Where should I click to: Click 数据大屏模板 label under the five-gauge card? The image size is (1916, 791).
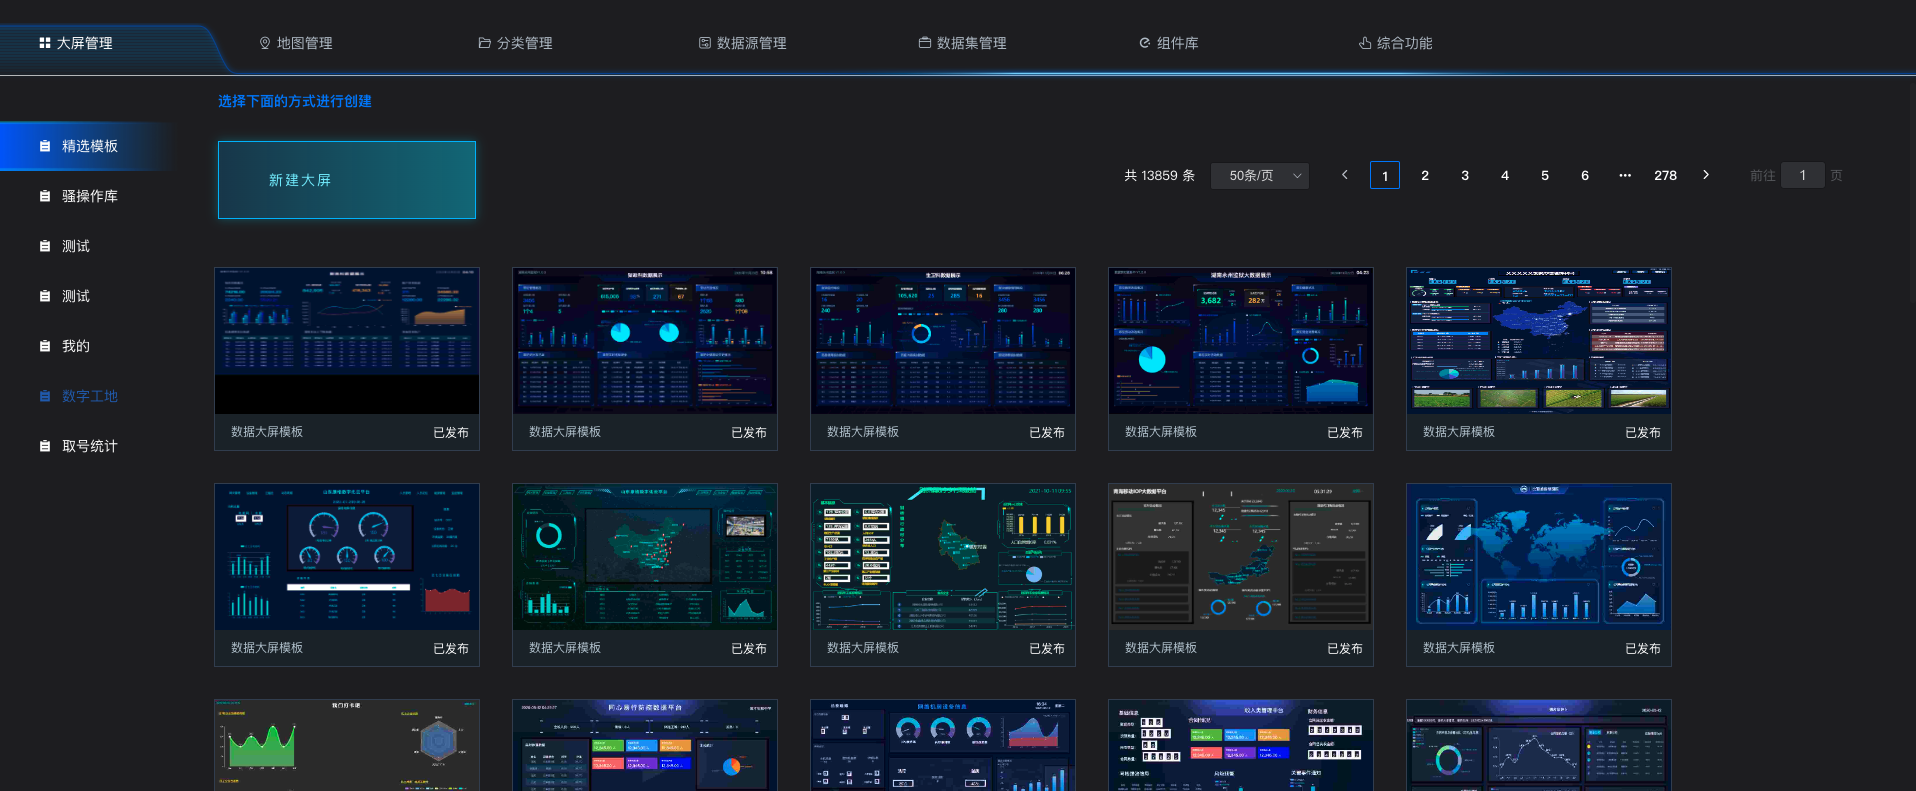267,648
